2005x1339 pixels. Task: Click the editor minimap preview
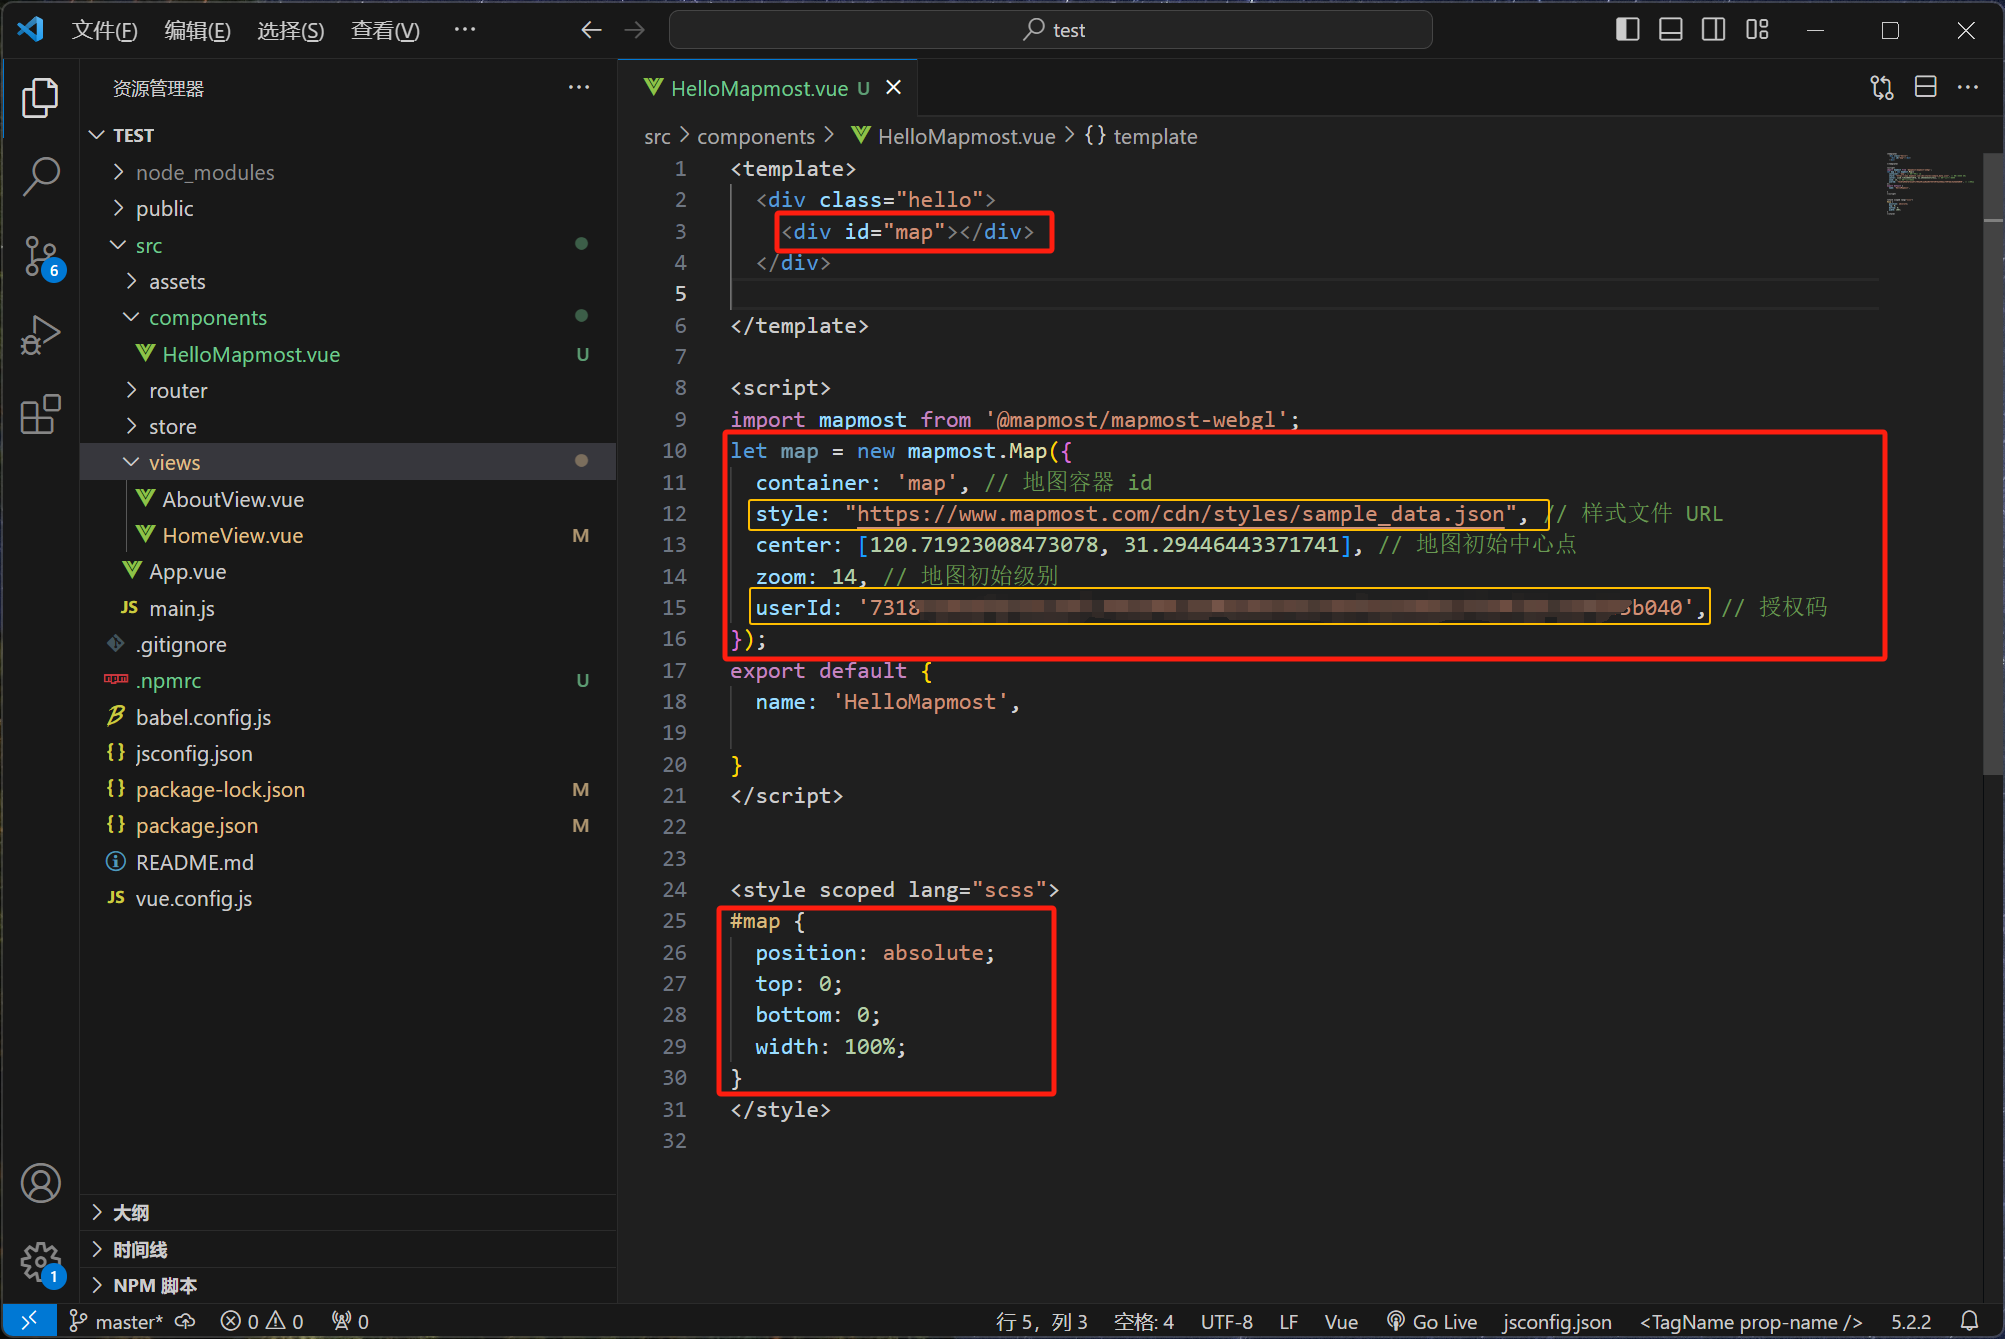[x=1929, y=183]
